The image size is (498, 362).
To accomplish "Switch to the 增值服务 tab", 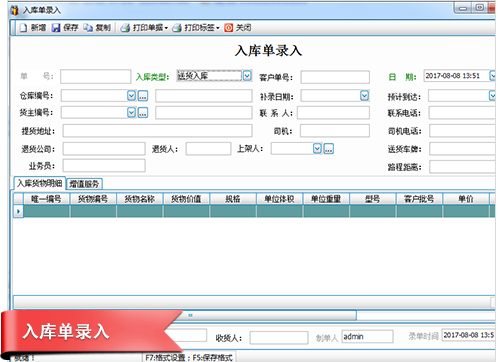I will pos(84,184).
